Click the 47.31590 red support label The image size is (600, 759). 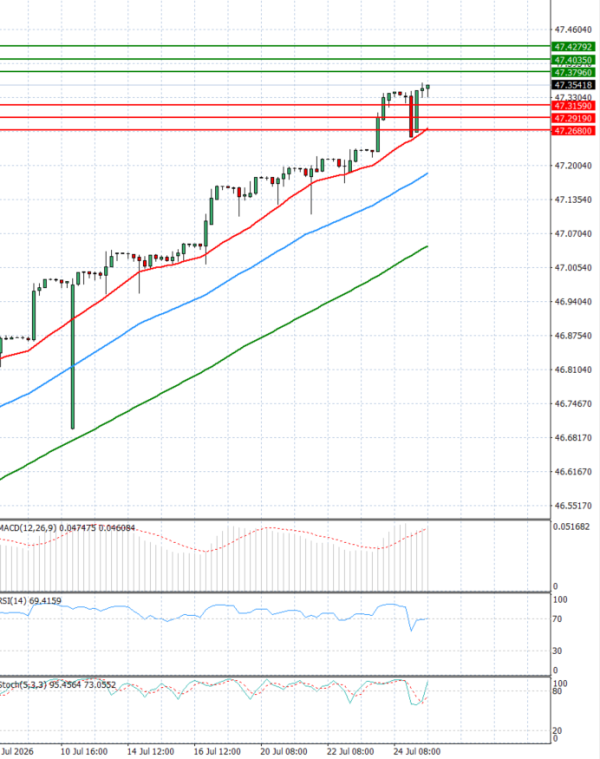(573, 106)
